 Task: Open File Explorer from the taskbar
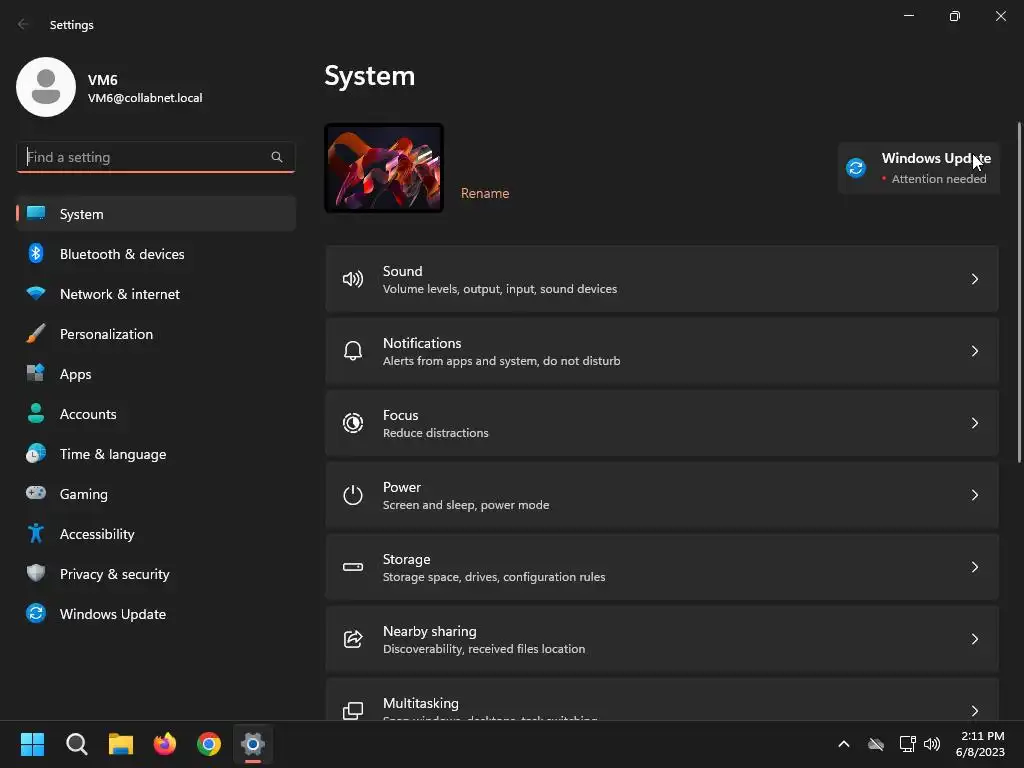click(121, 744)
